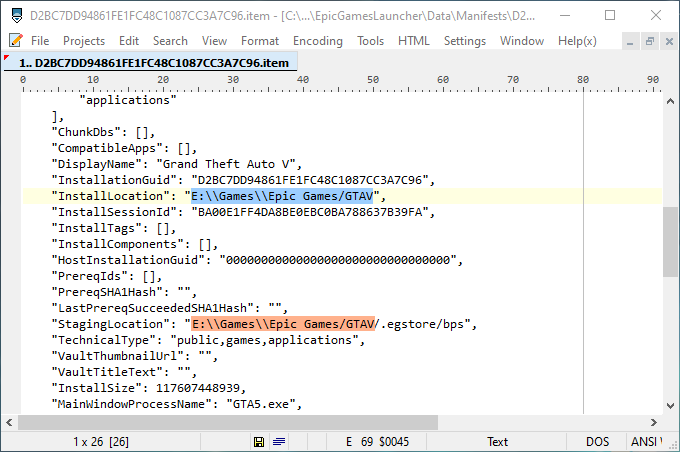The image size is (680, 452).
Task: Click the horizontal scrollbar left arrow
Action: pyautogui.click(x=9, y=423)
